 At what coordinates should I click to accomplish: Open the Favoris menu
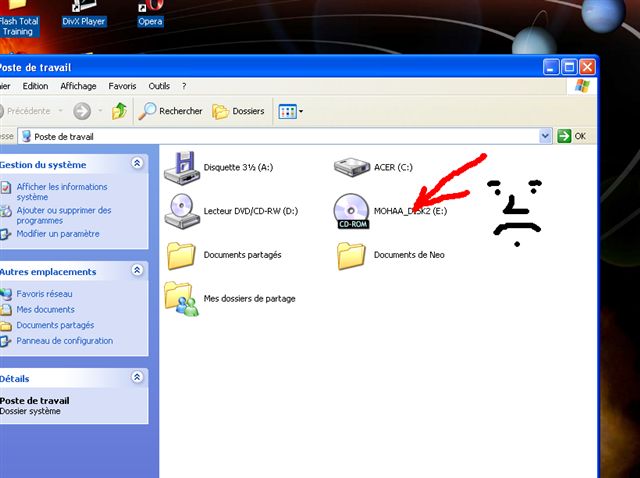point(122,86)
